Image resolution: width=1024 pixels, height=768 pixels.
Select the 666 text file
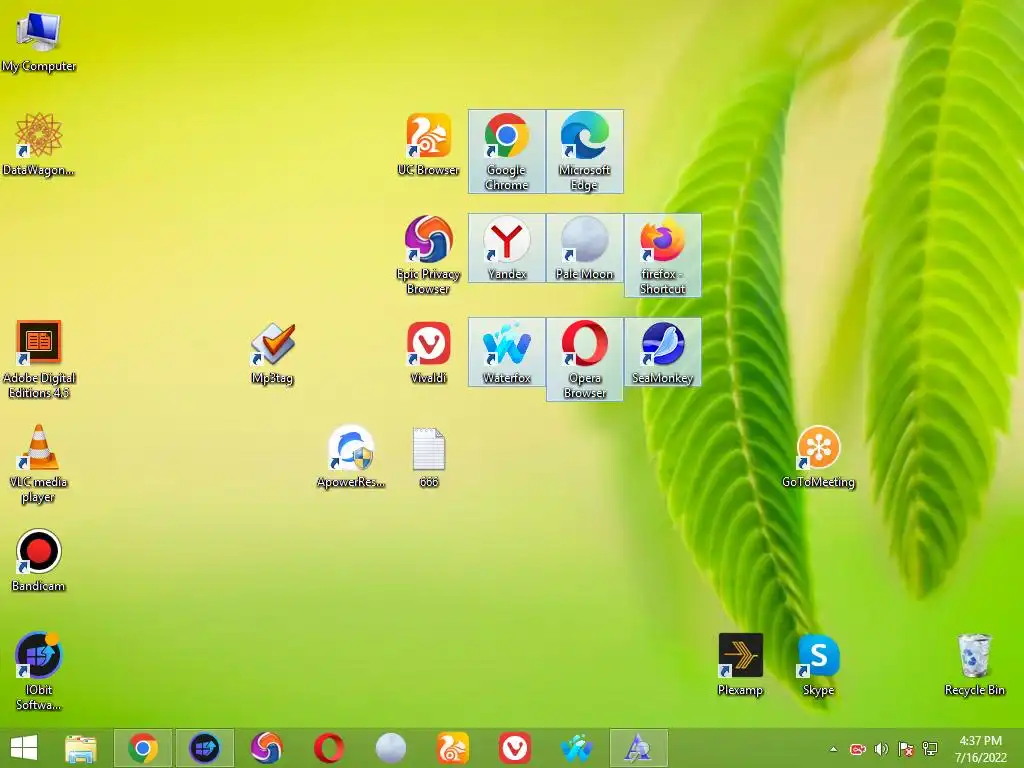[x=429, y=457]
